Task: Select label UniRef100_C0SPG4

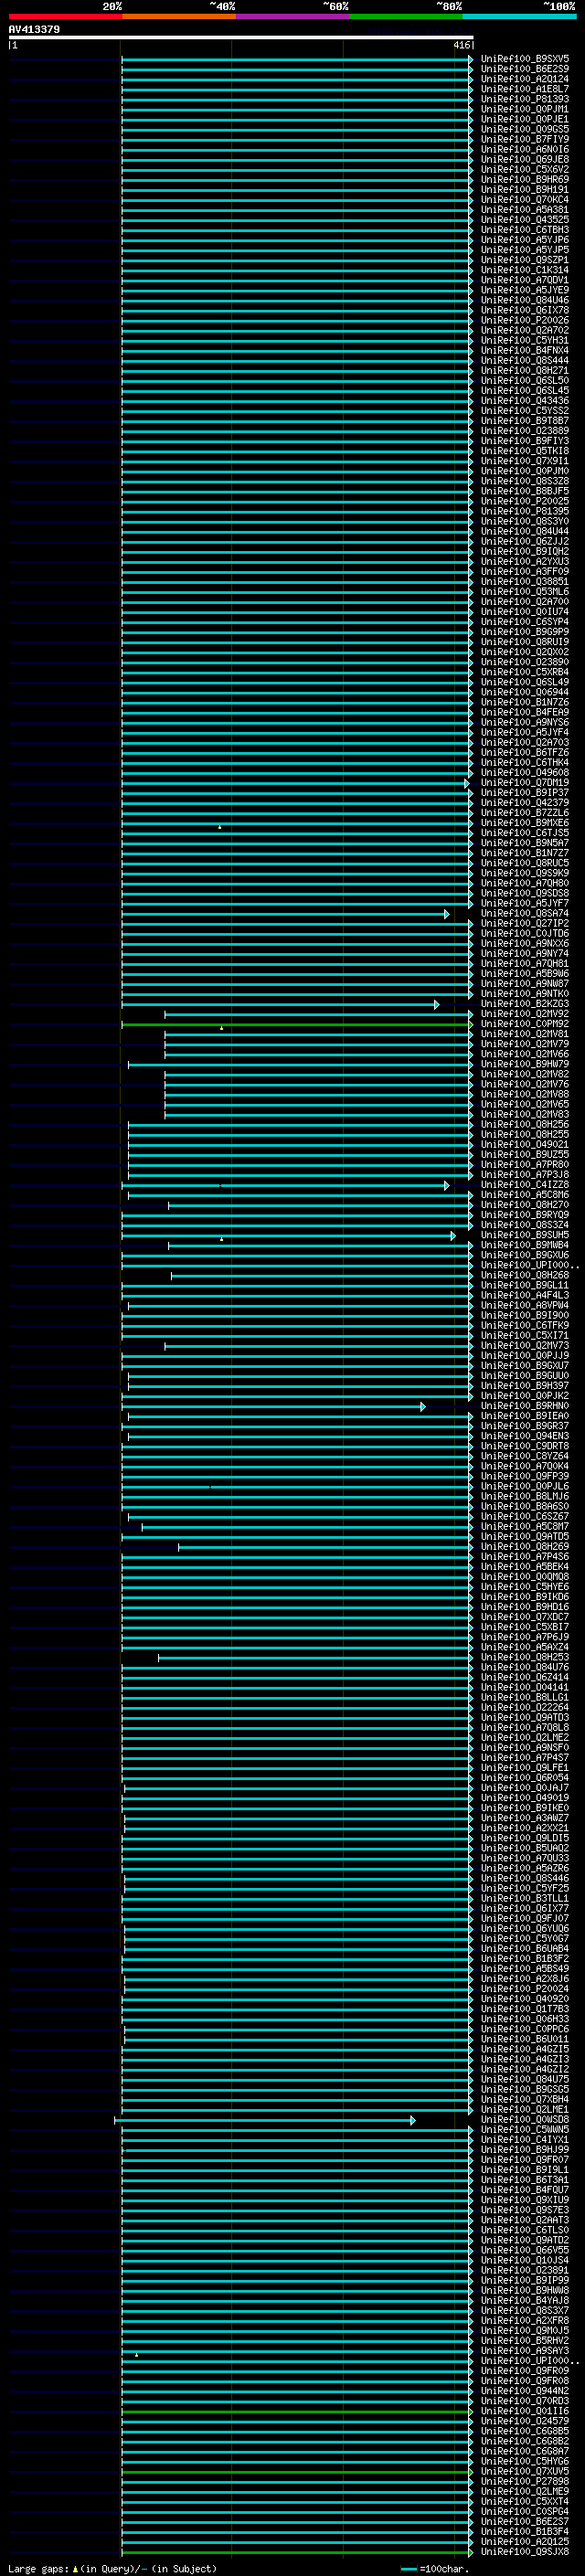Action: point(524,2512)
